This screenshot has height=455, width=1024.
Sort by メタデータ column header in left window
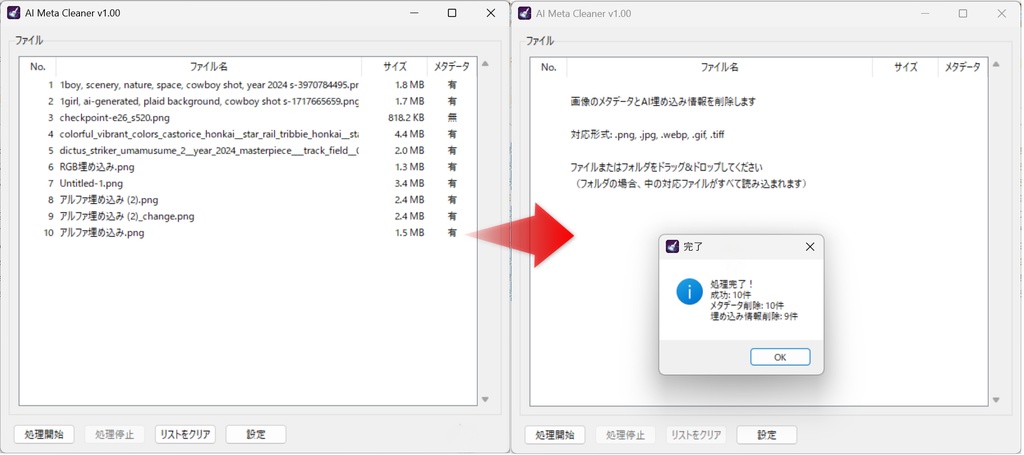(x=452, y=67)
